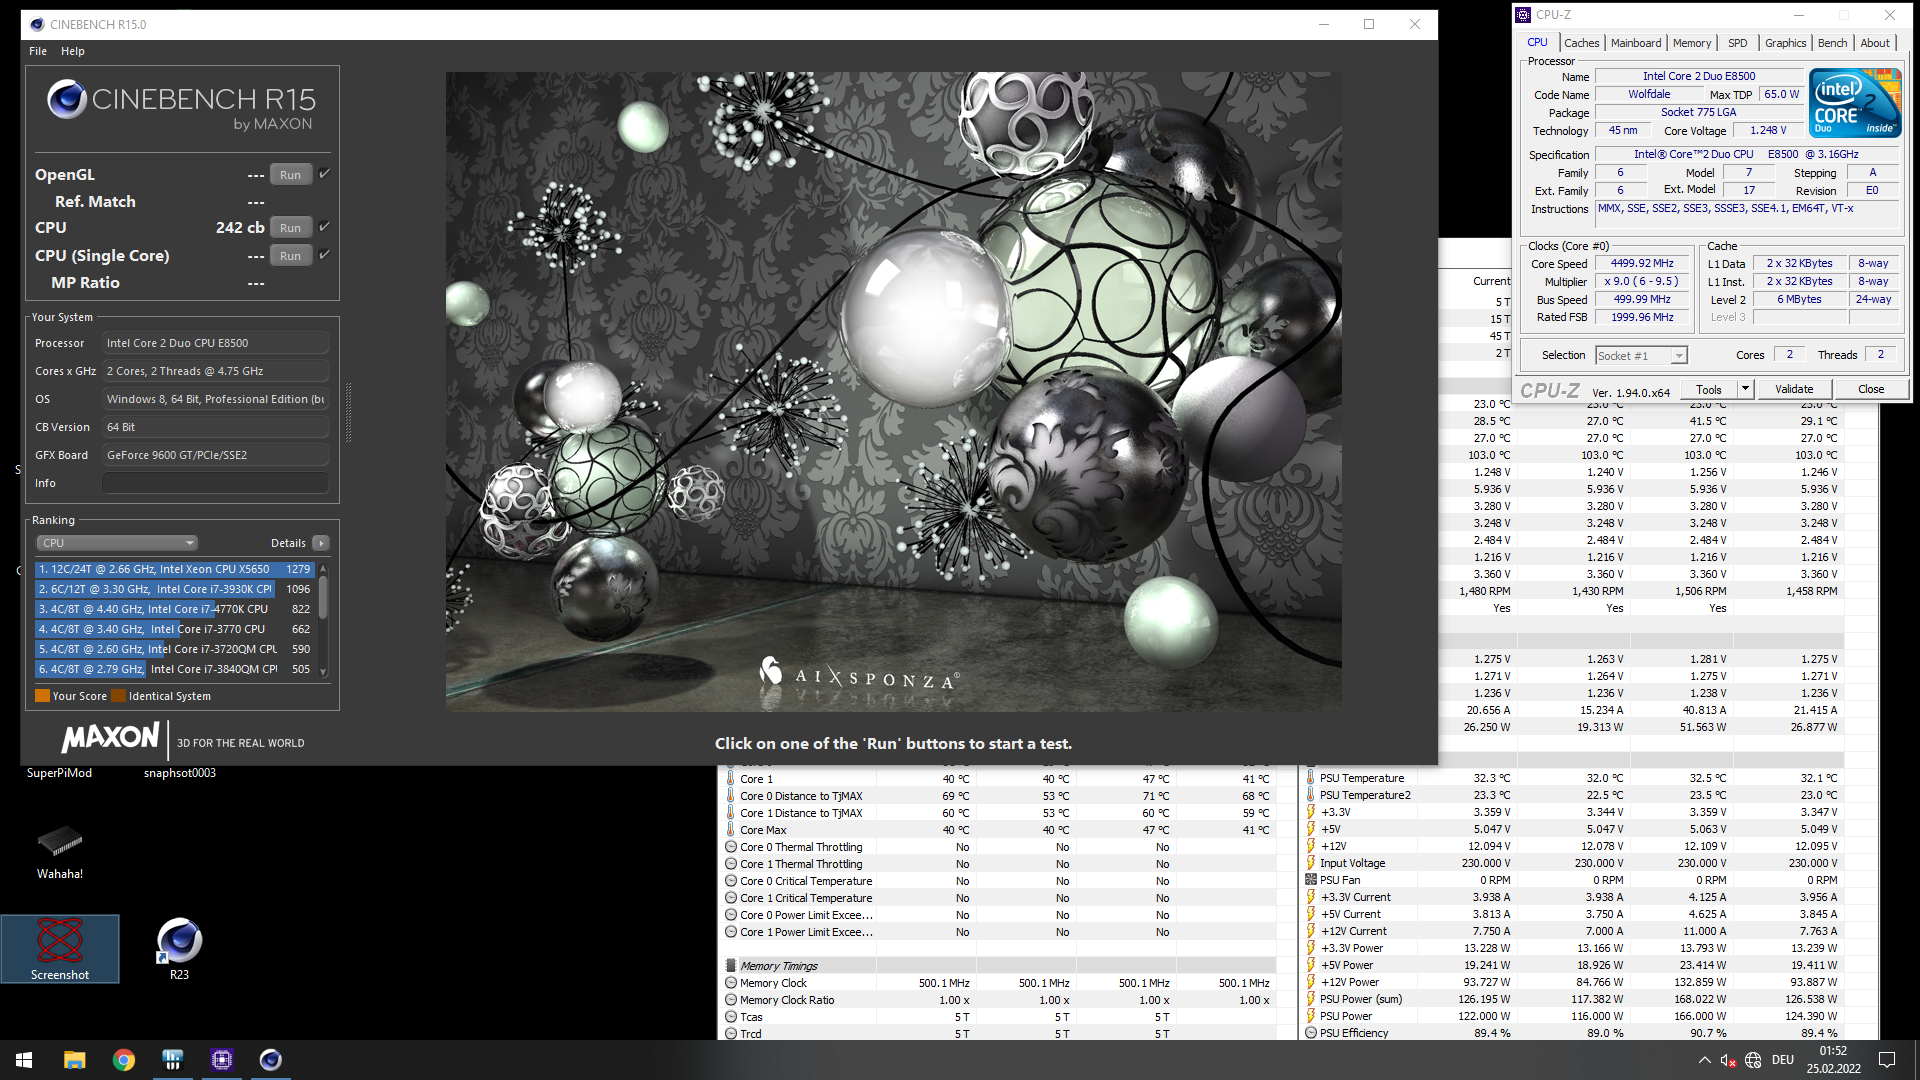Click the rendered AIXSPONZA scene image
The width and height of the screenshot is (1920, 1080).
coord(893,391)
